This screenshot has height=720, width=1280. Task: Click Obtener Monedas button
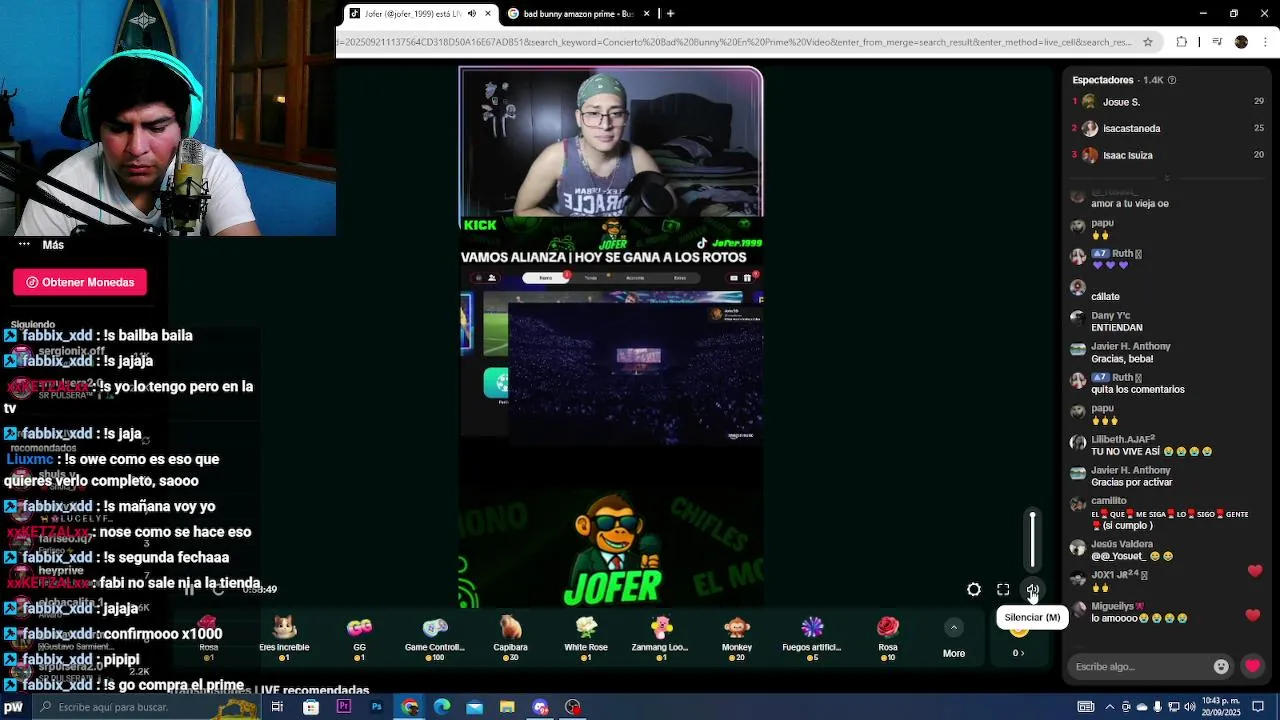(x=80, y=282)
